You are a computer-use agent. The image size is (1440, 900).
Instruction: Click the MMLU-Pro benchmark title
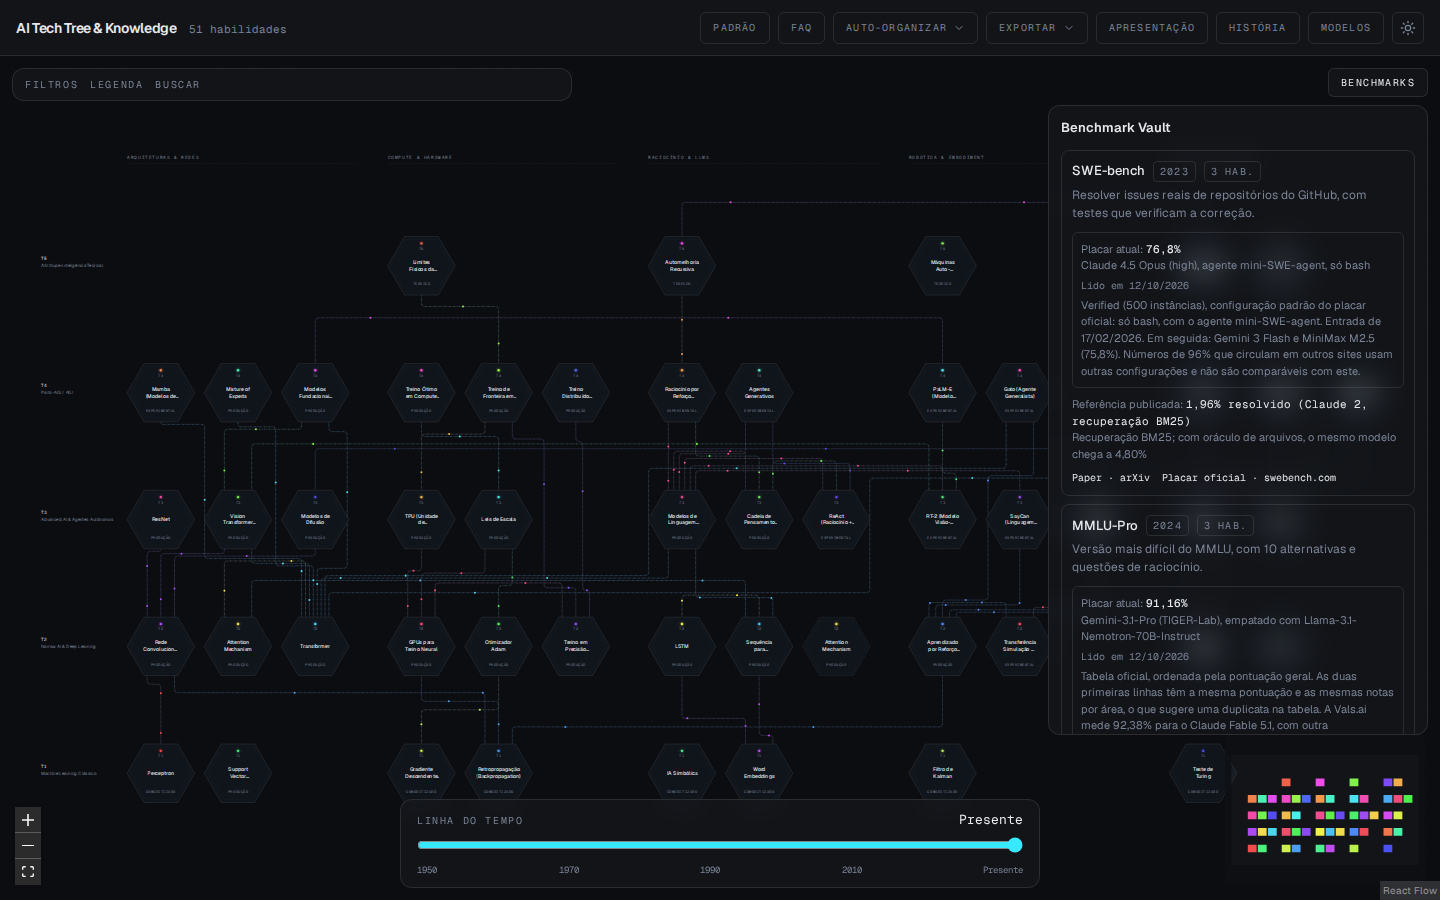[x=1104, y=525]
